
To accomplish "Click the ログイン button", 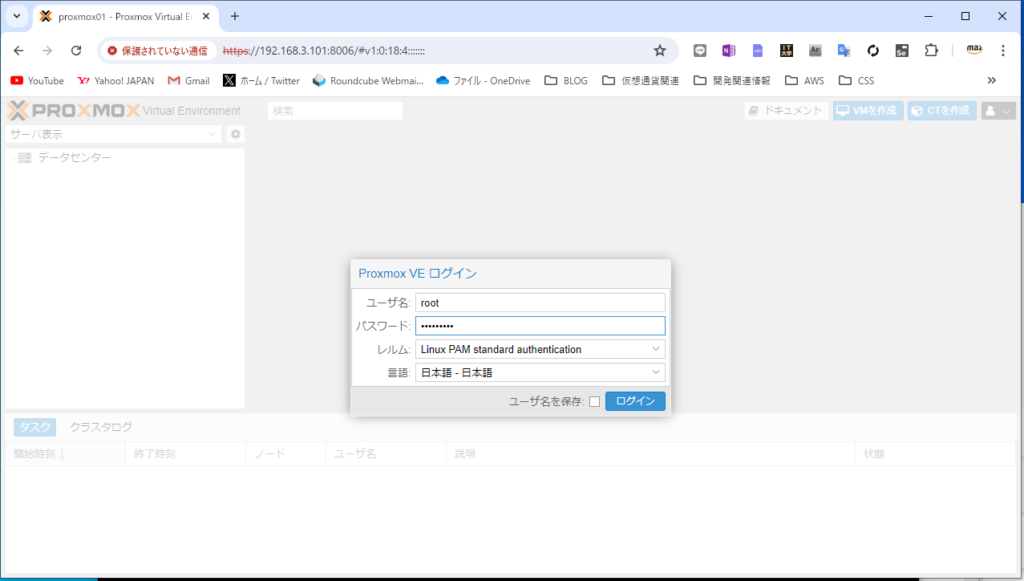I will (x=635, y=401).
